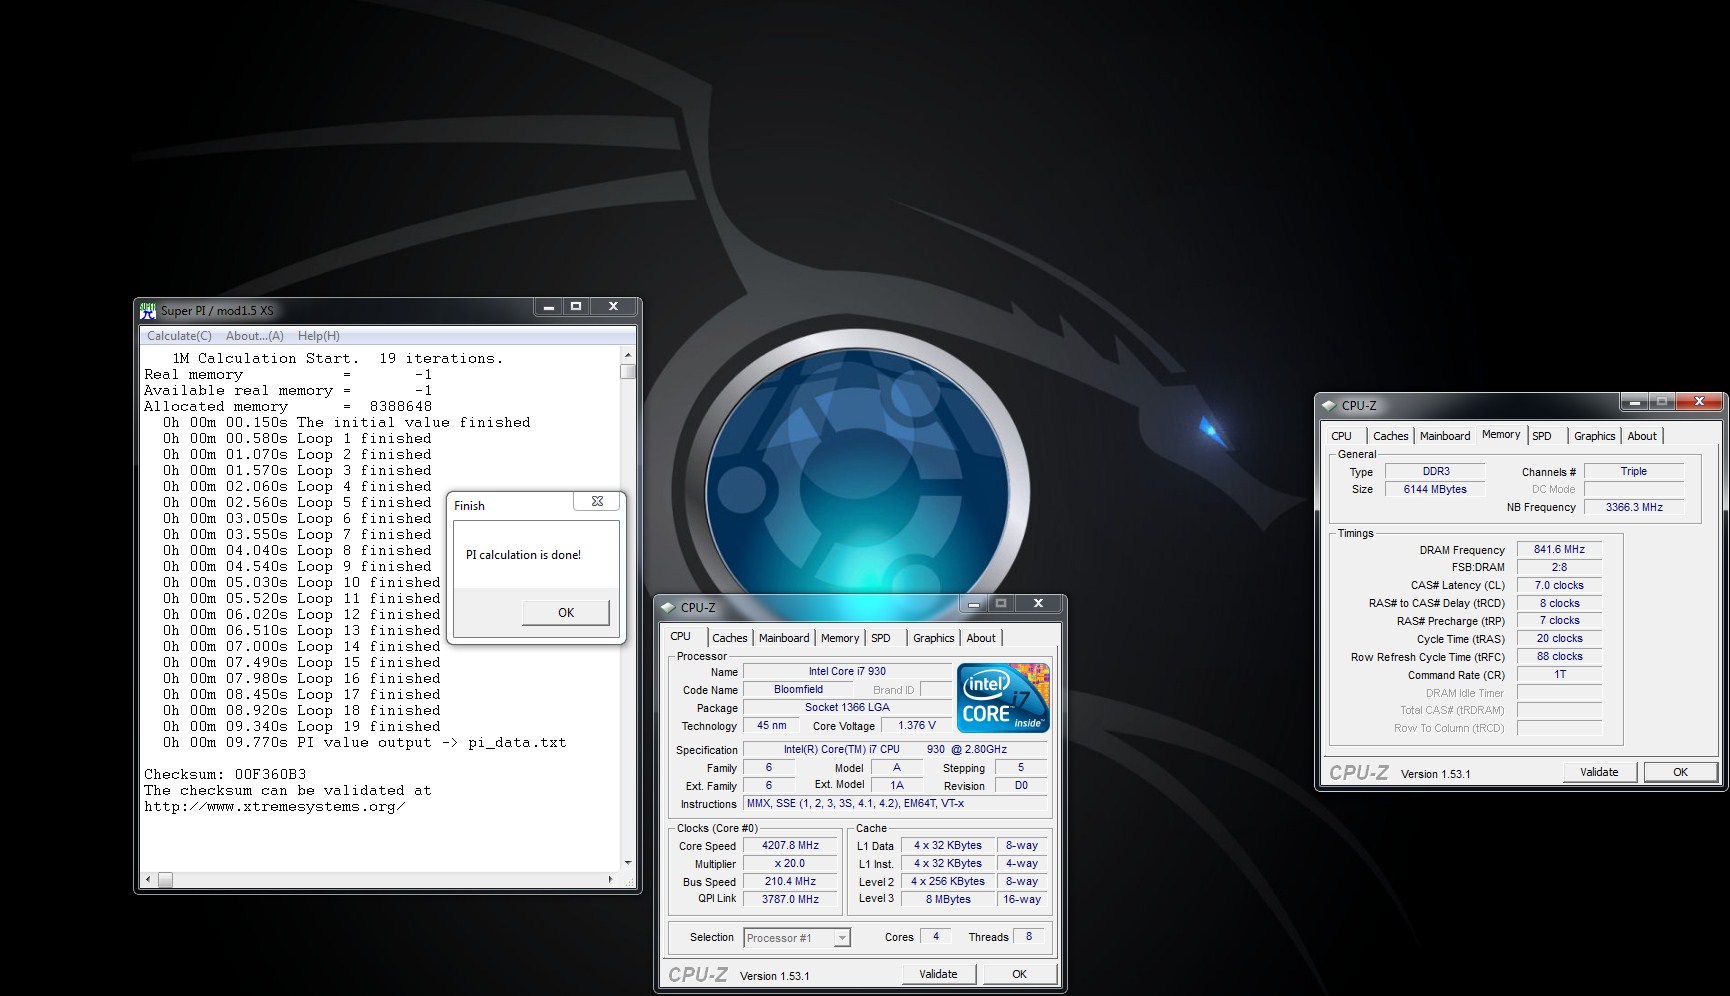The width and height of the screenshot is (1730, 996).
Task: Click the CAS# Latency value 7.0 clocks
Action: [x=1559, y=586]
